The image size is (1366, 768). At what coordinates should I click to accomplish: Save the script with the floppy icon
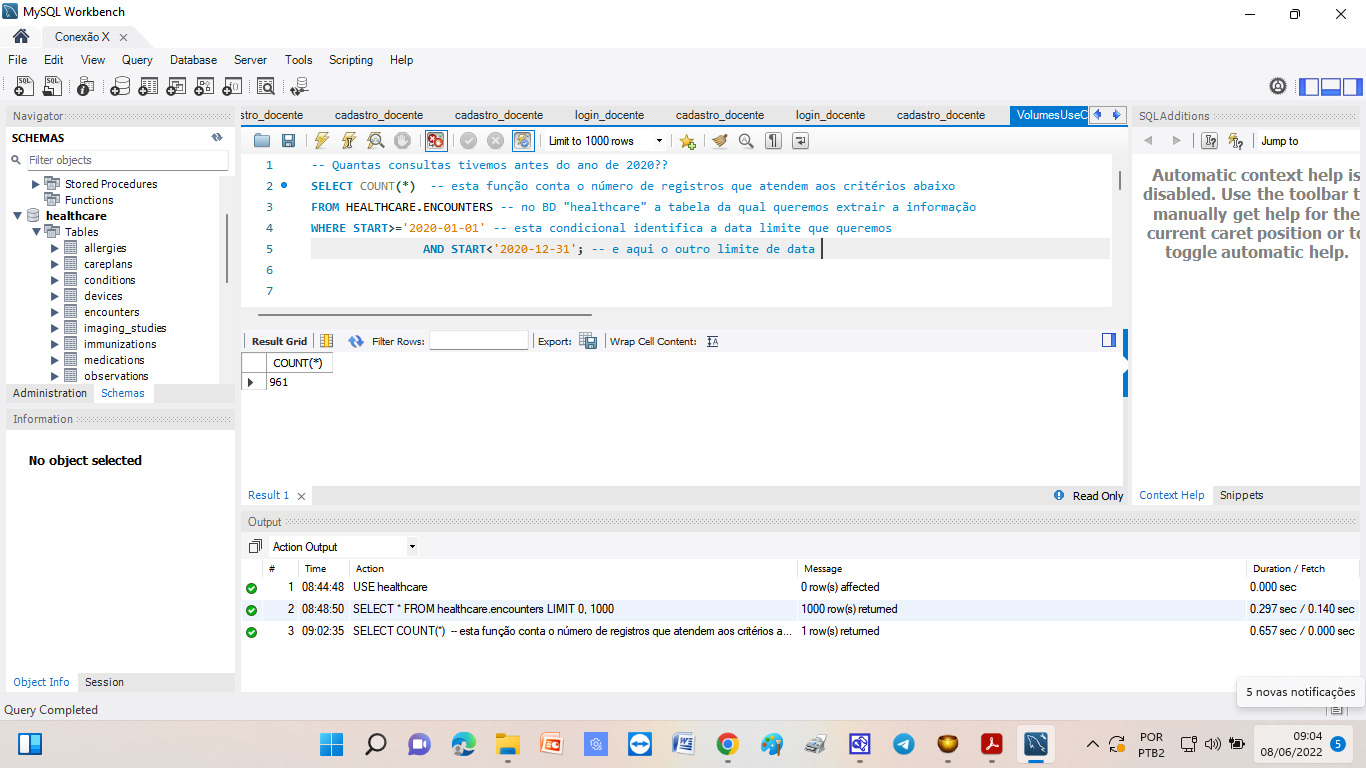pos(288,141)
